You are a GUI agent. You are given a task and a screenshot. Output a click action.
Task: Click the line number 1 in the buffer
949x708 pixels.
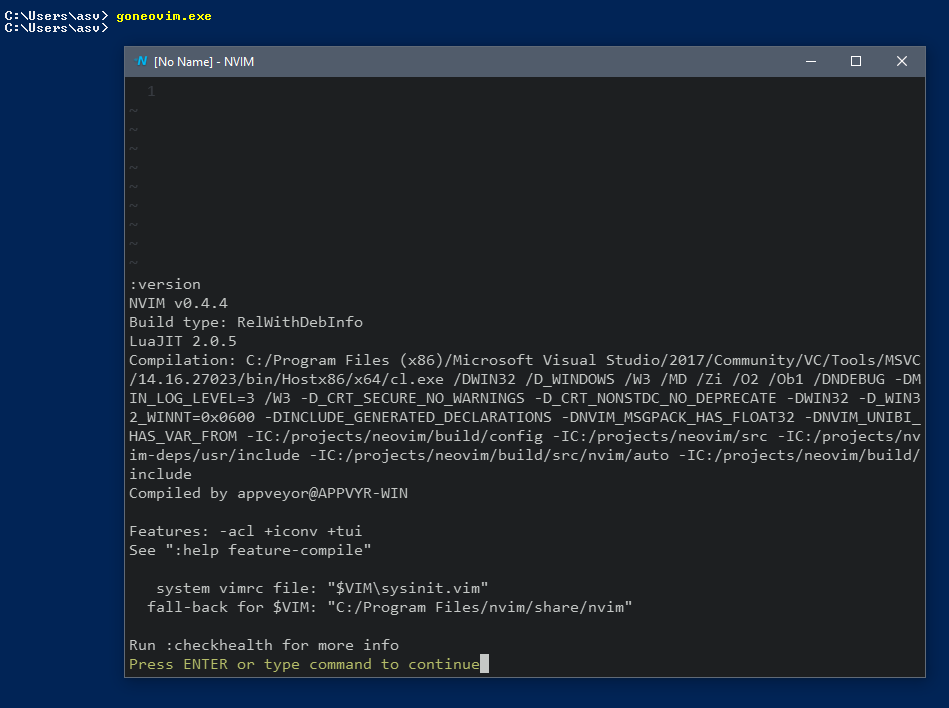click(x=150, y=90)
